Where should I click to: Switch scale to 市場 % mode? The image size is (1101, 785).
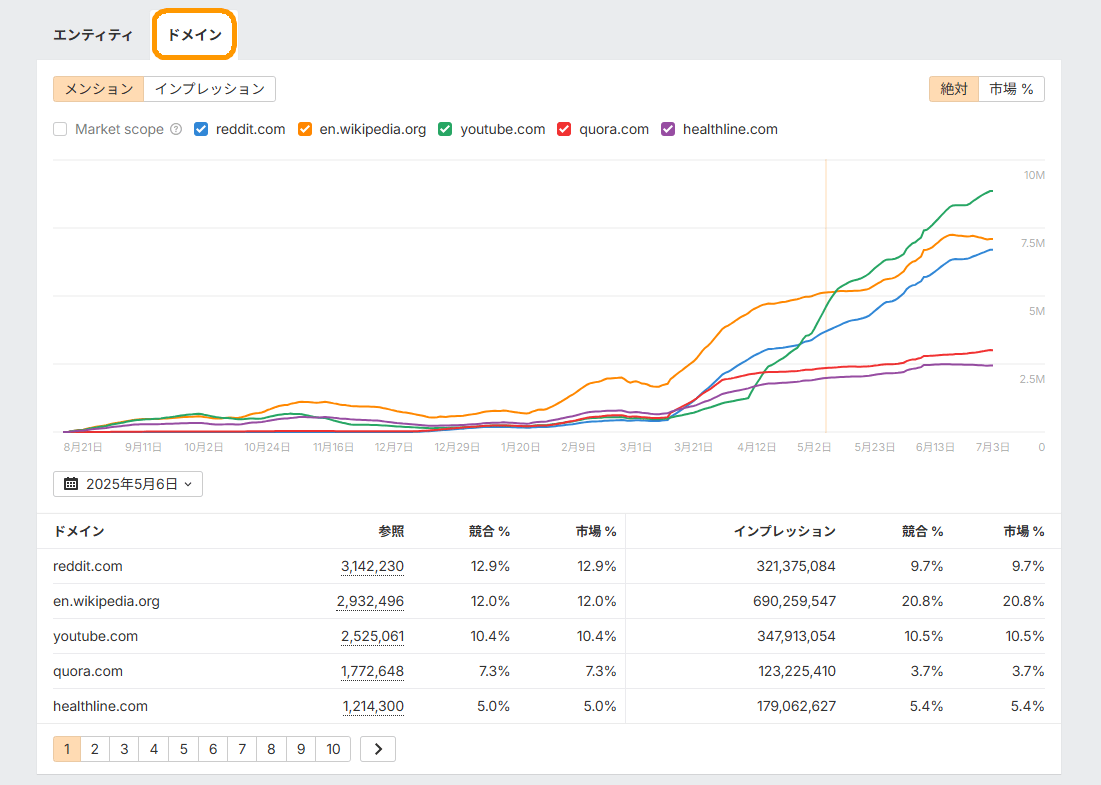1011,89
